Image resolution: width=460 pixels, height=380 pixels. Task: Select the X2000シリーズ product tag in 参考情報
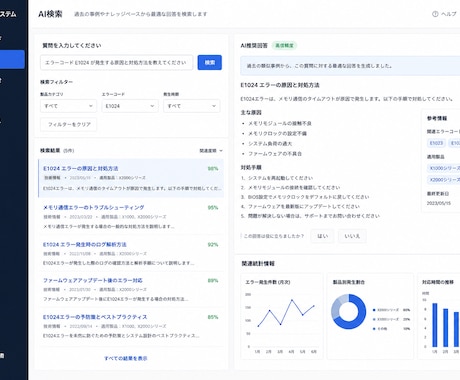coord(444,180)
